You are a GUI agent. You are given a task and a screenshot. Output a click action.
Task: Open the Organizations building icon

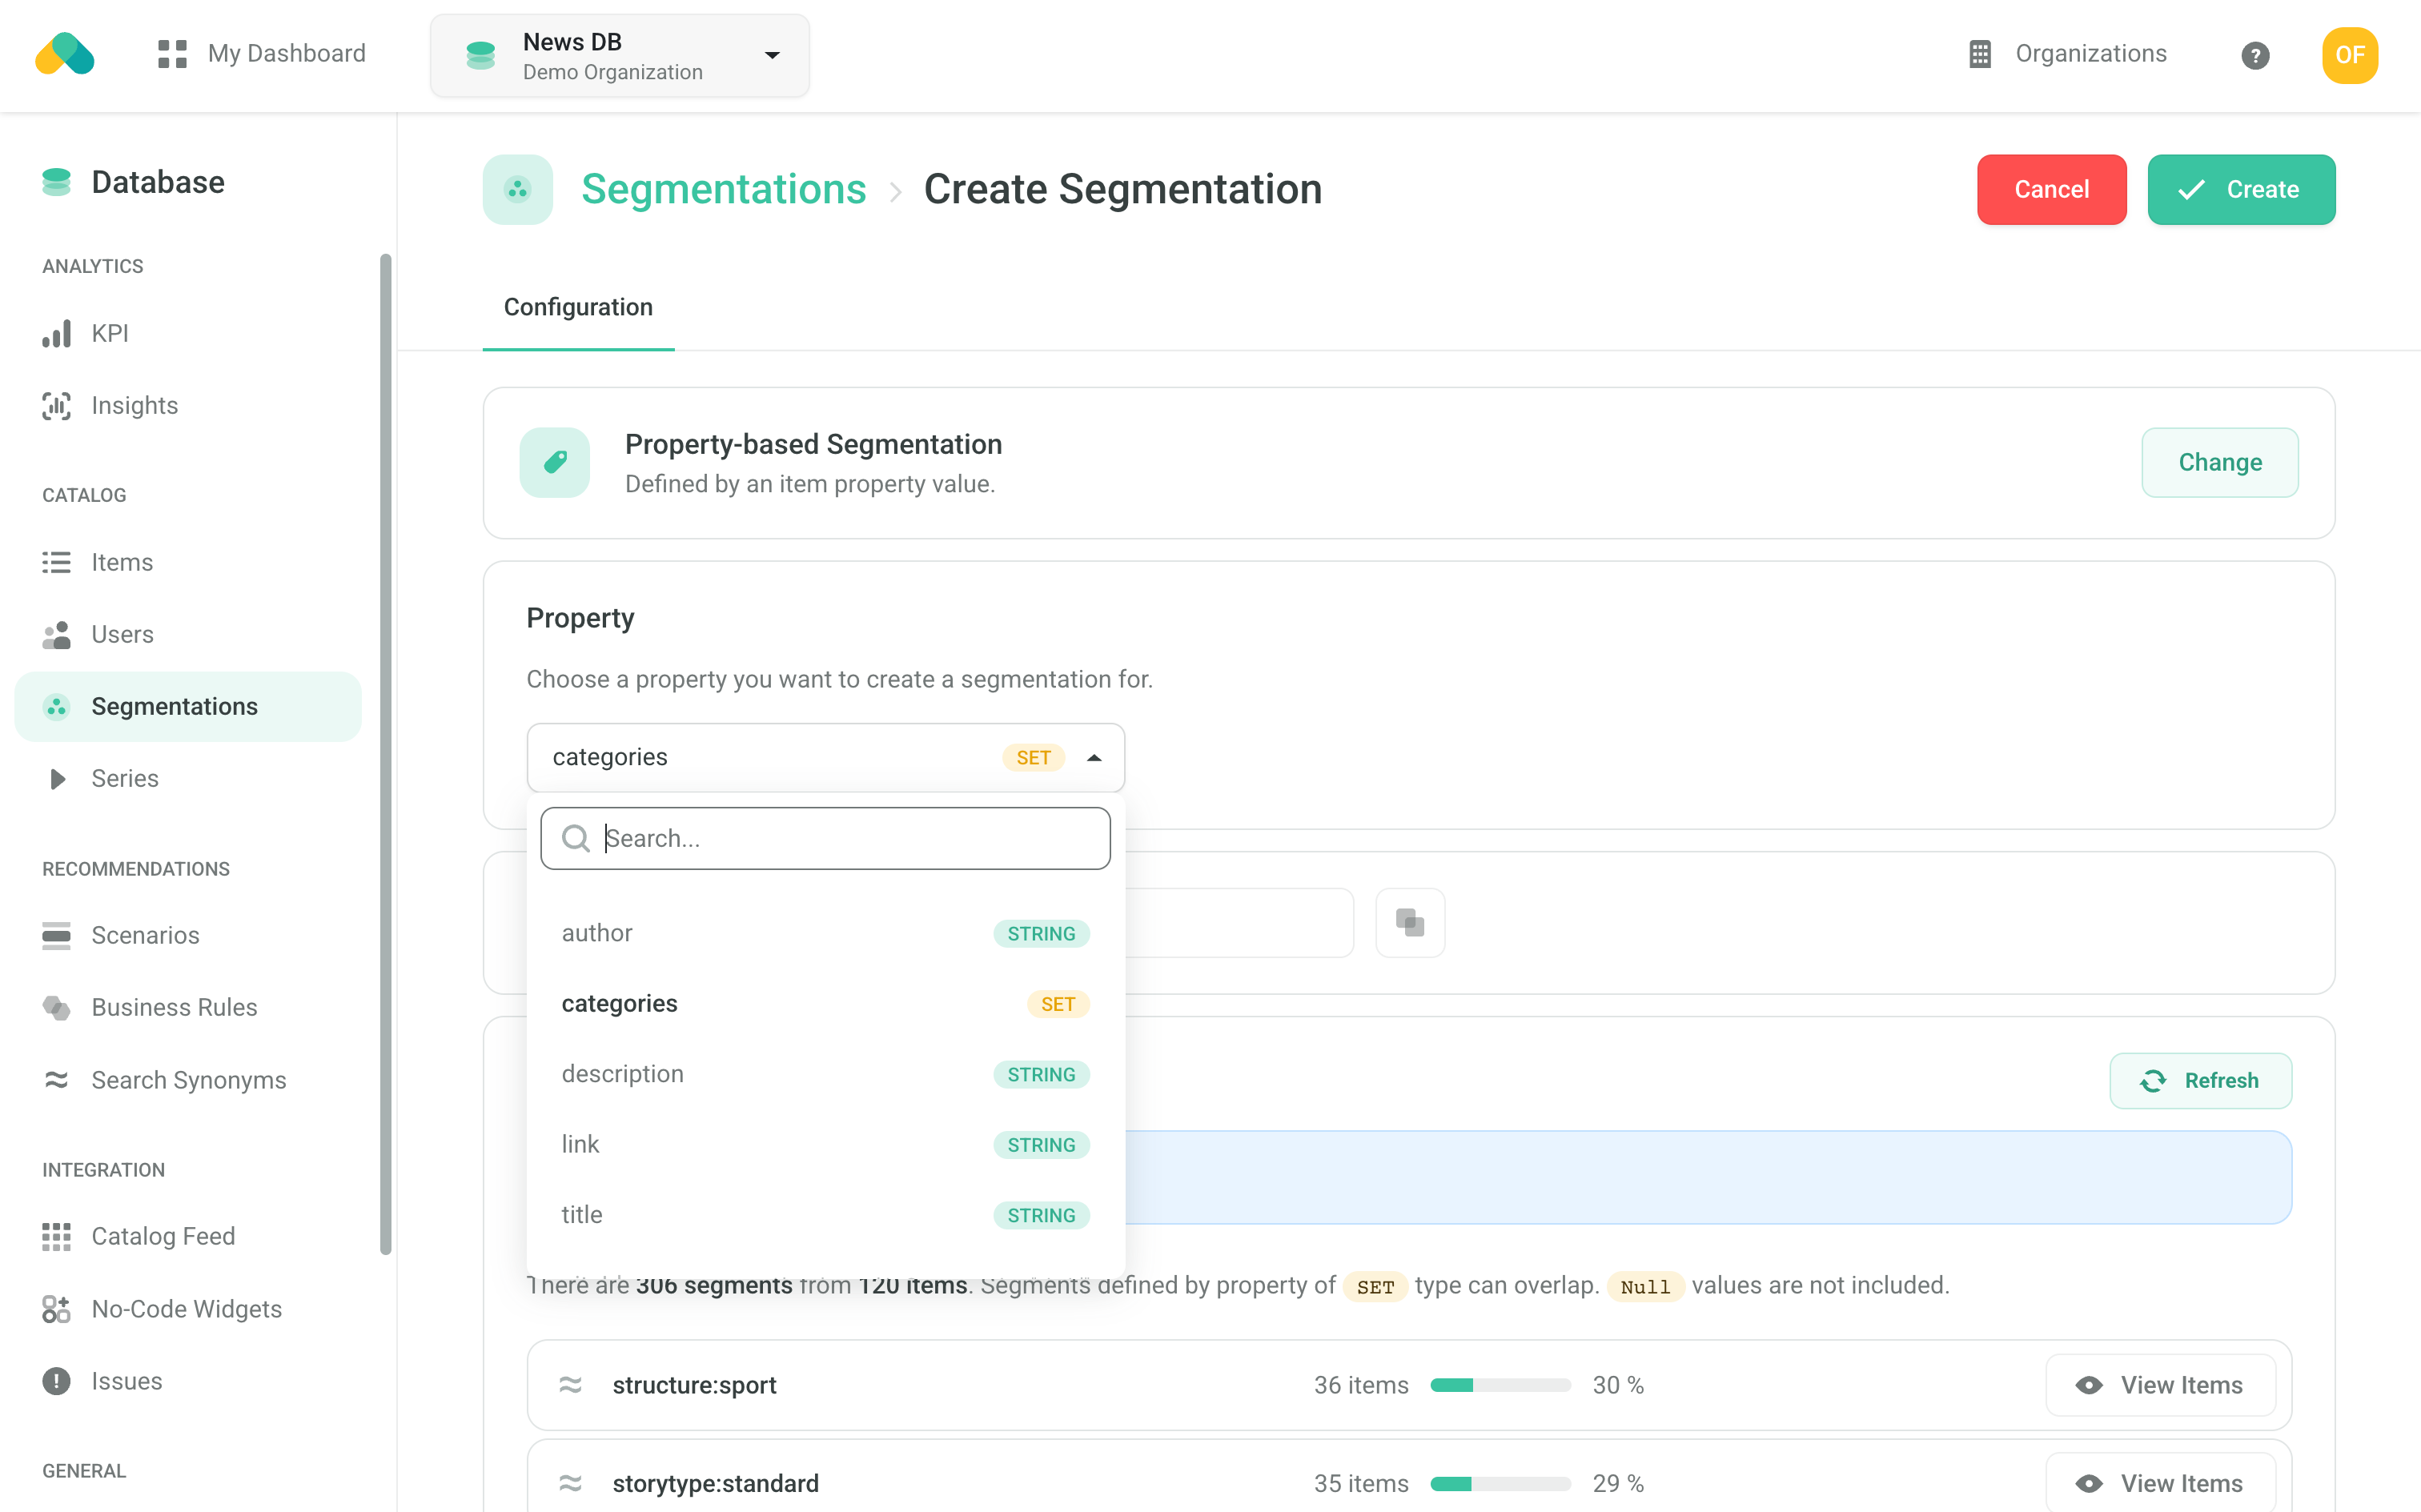1979,54
